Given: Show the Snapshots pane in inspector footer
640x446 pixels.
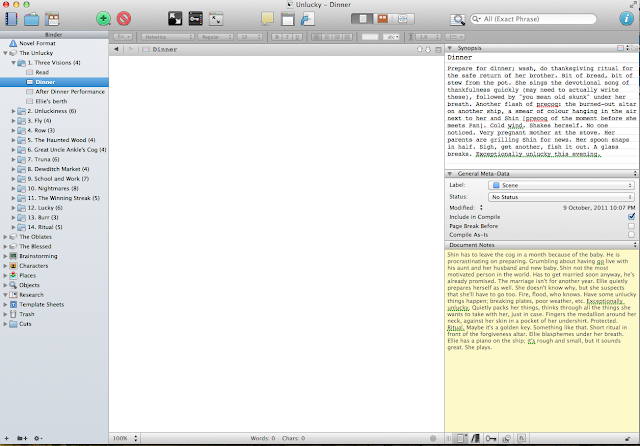Looking at the screenshot, I should coord(507,438).
